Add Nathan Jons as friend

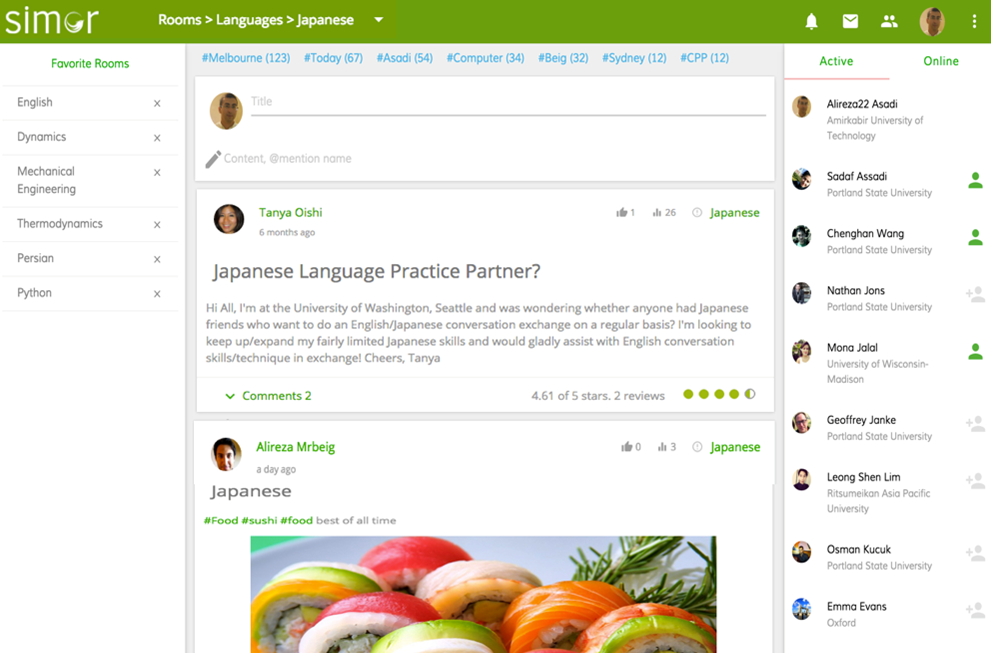pos(975,294)
